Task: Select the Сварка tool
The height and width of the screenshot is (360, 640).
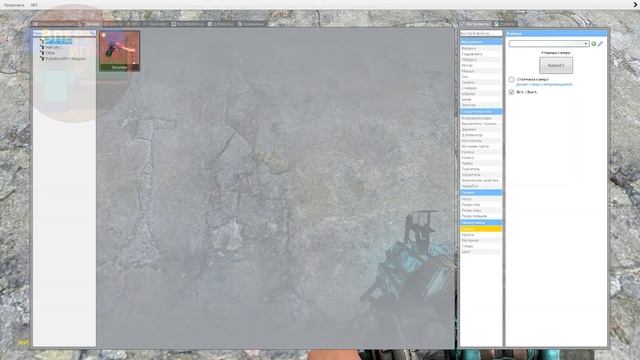Action: (x=481, y=82)
